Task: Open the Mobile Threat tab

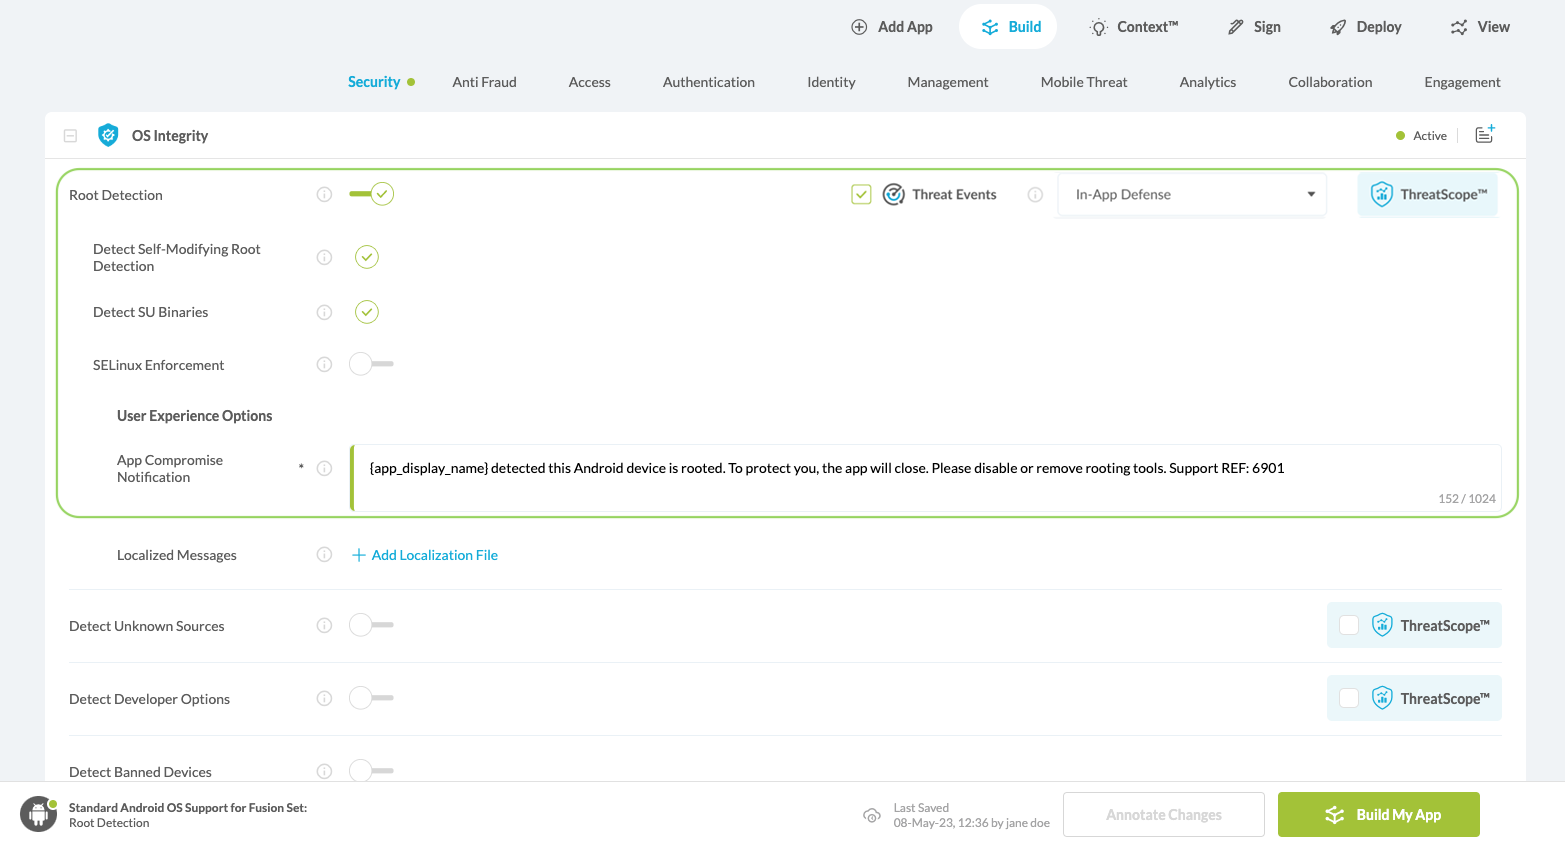Action: 1083,82
